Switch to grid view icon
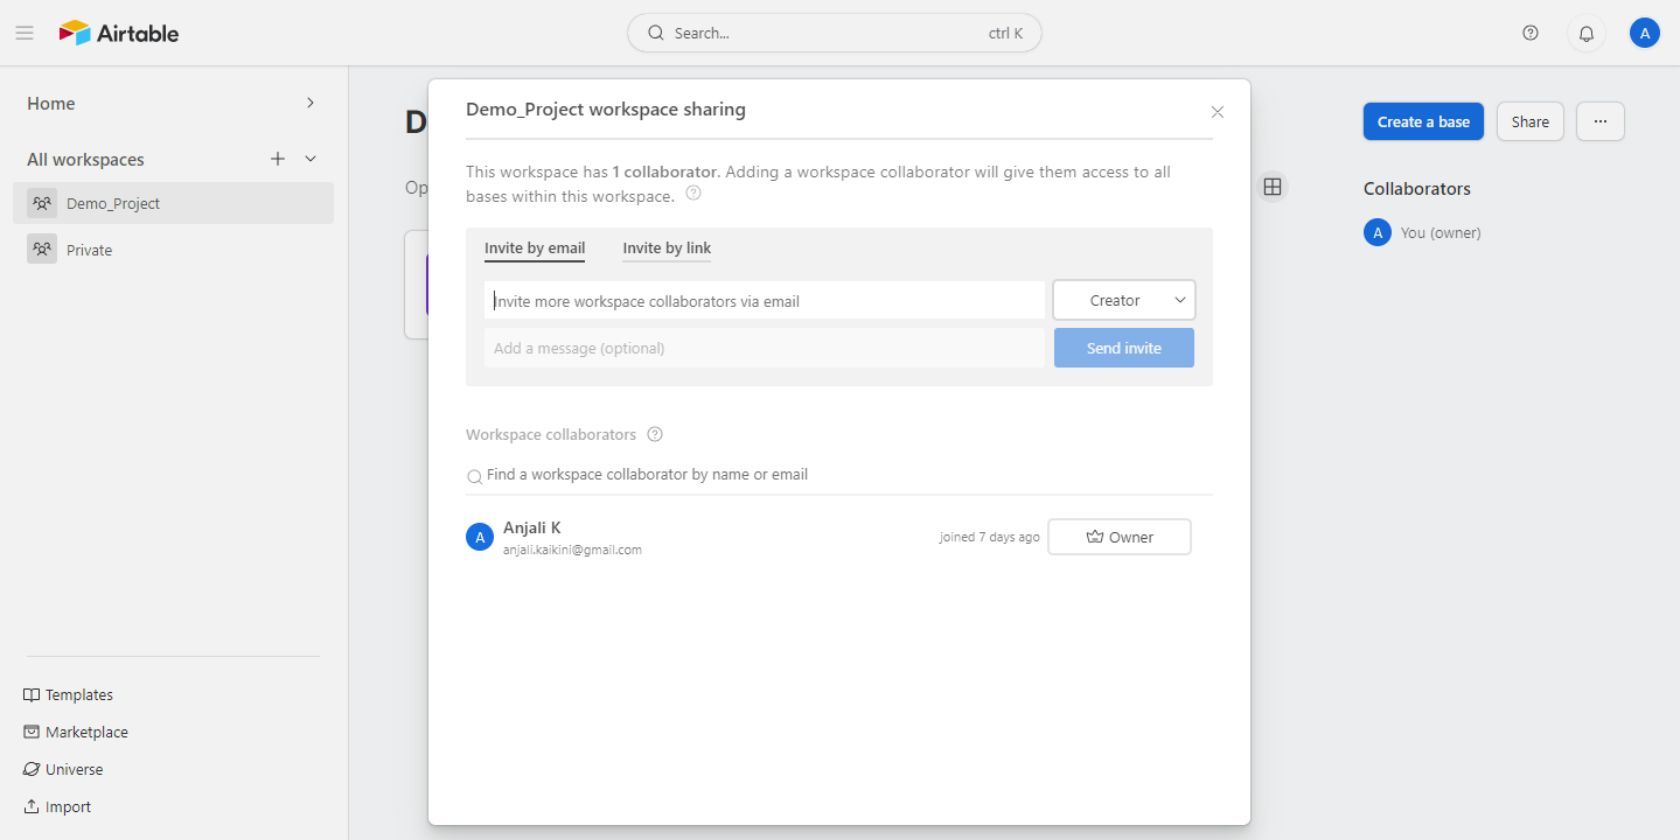1680x840 pixels. pyautogui.click(x=1272, y=187)
